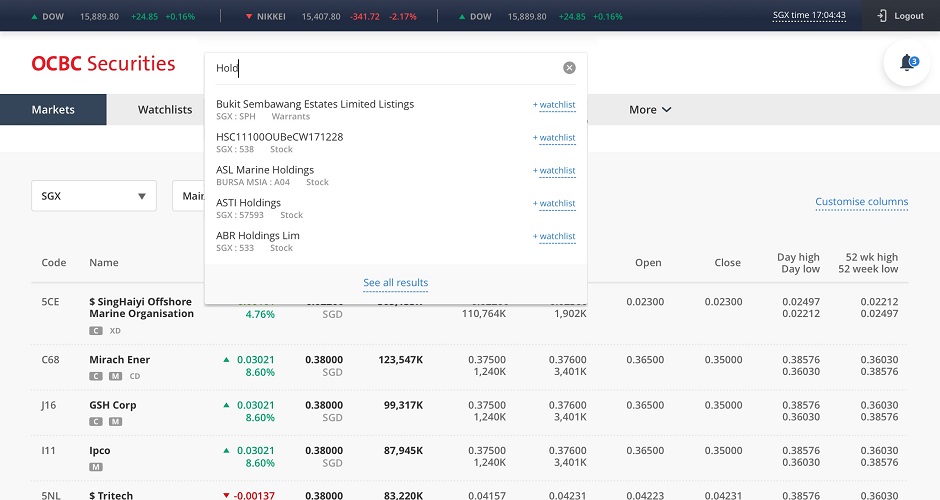Click the C badge under Mirach Ener
Screen dimensions: 940x500
pos(96,376)
